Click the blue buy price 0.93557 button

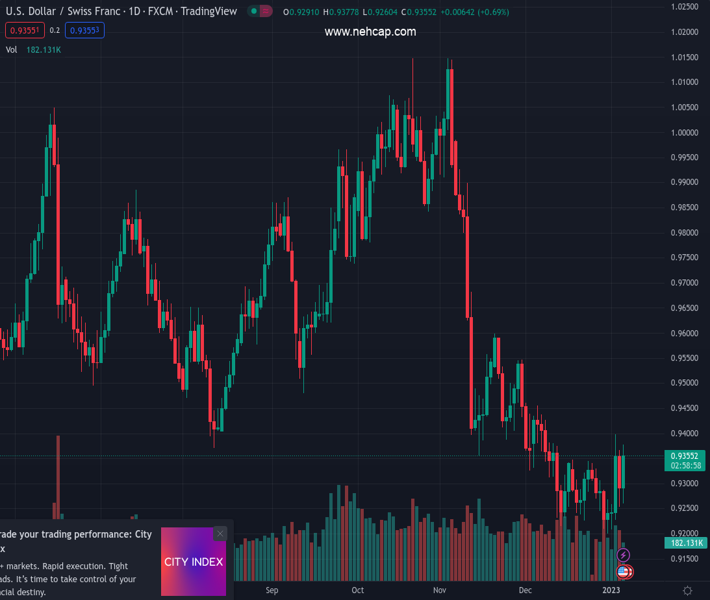[86, 31]
